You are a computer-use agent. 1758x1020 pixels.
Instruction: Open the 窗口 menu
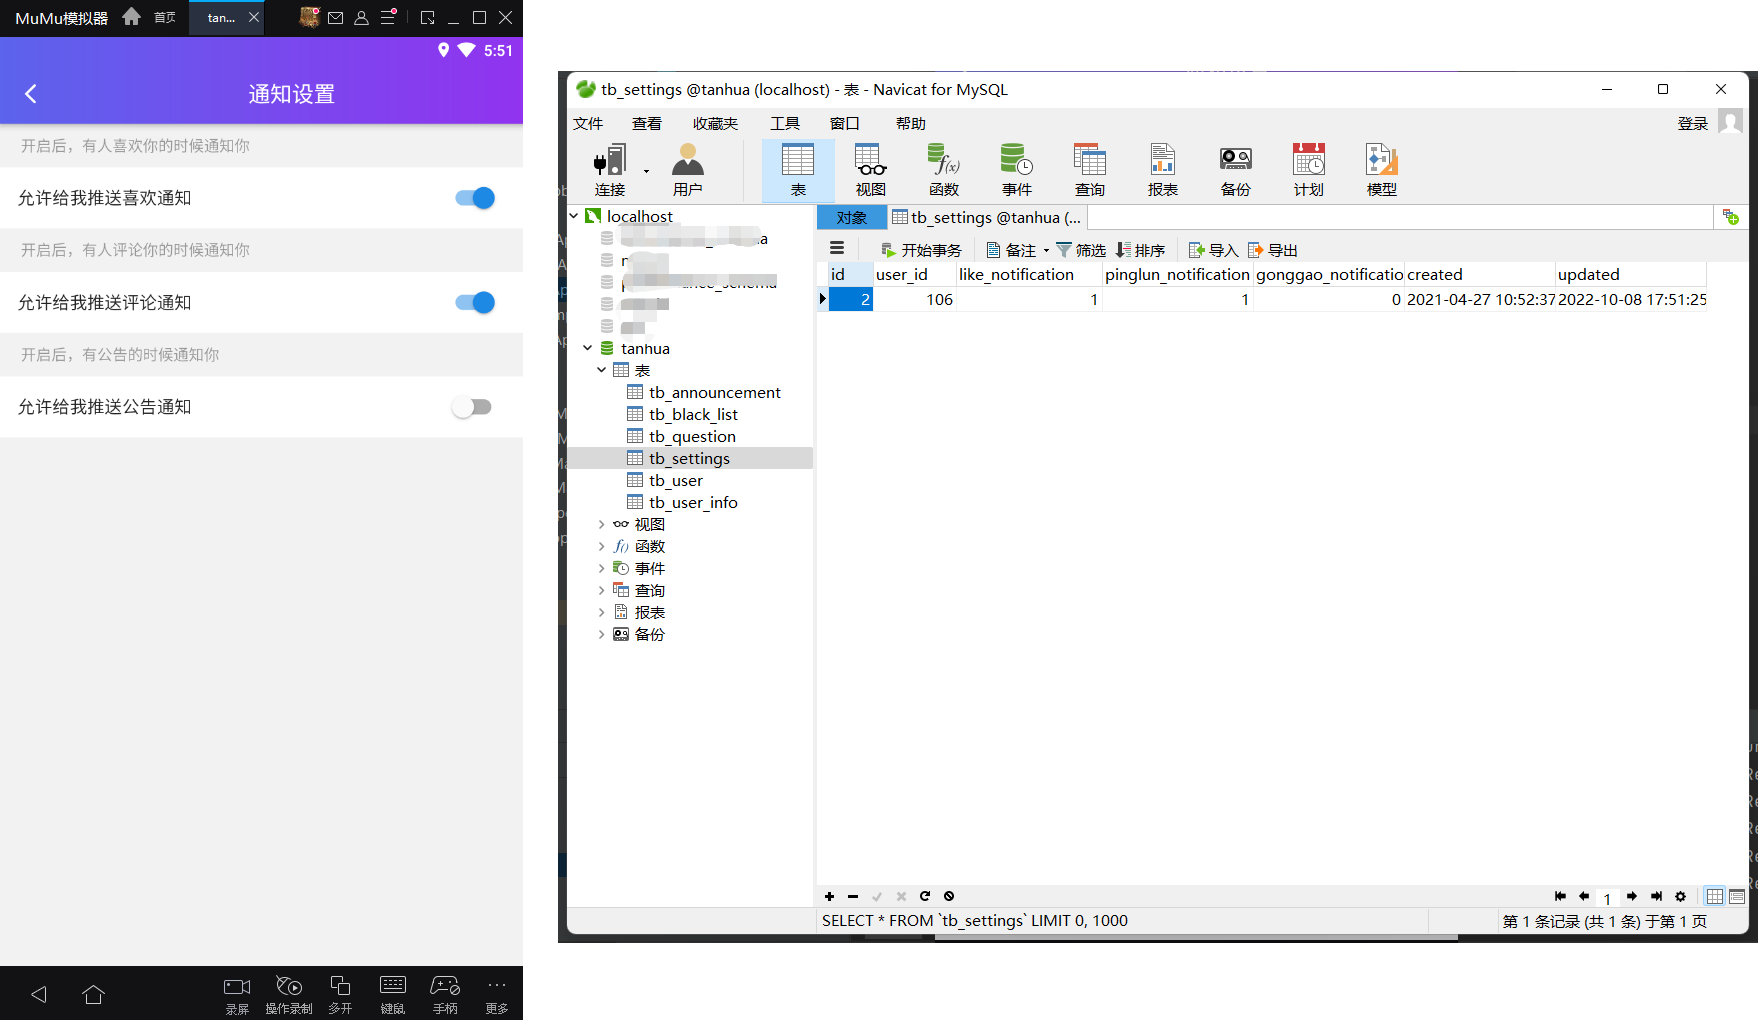(845, 124)
